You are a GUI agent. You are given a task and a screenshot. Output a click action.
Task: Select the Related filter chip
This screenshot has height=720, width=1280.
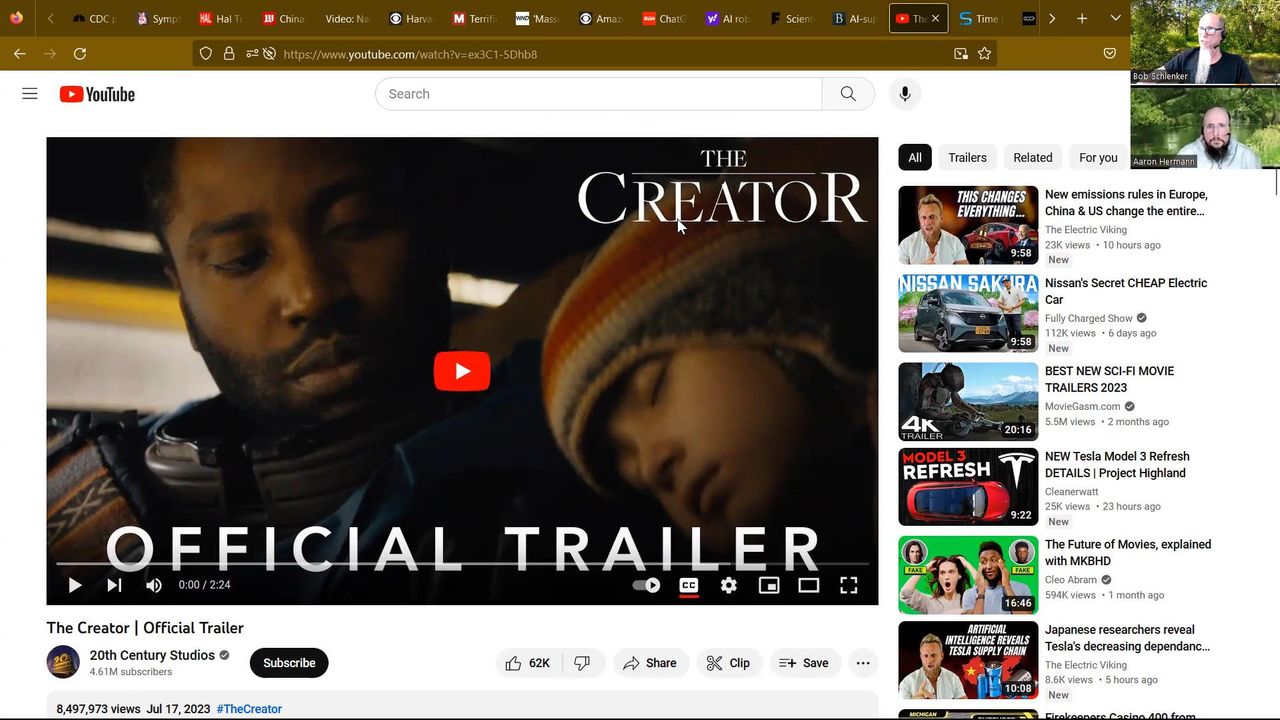tap(1032, 158)
